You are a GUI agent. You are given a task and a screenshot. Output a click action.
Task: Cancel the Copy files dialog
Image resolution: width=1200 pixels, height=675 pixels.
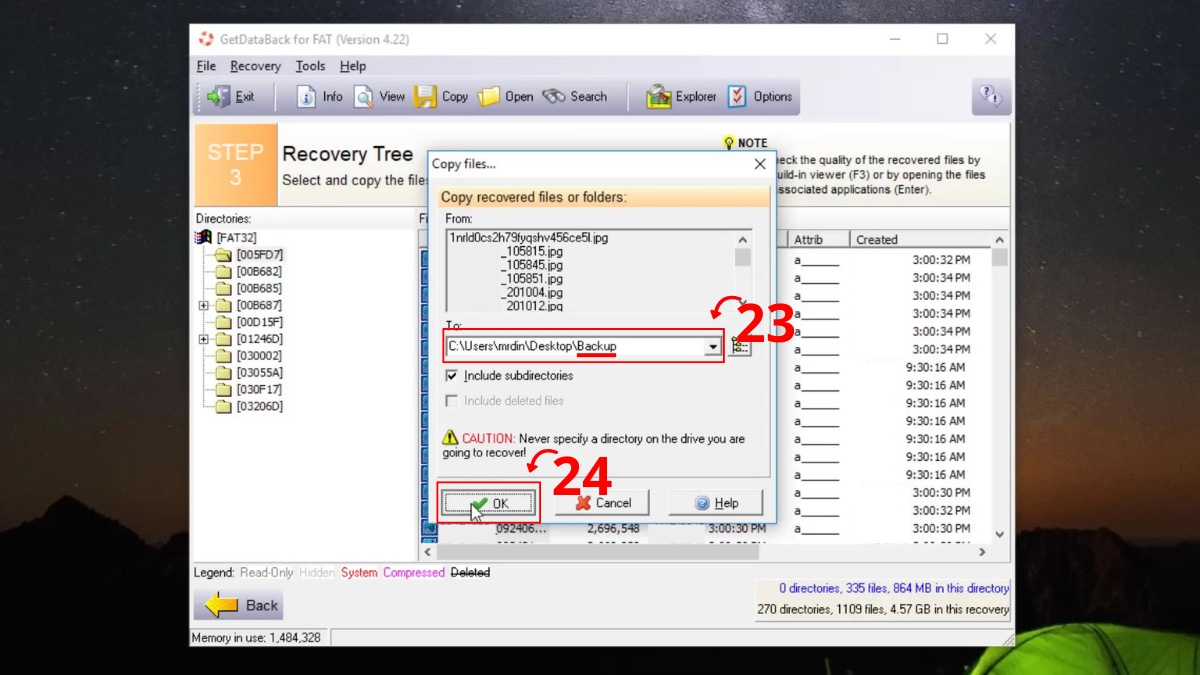point(603,503)
